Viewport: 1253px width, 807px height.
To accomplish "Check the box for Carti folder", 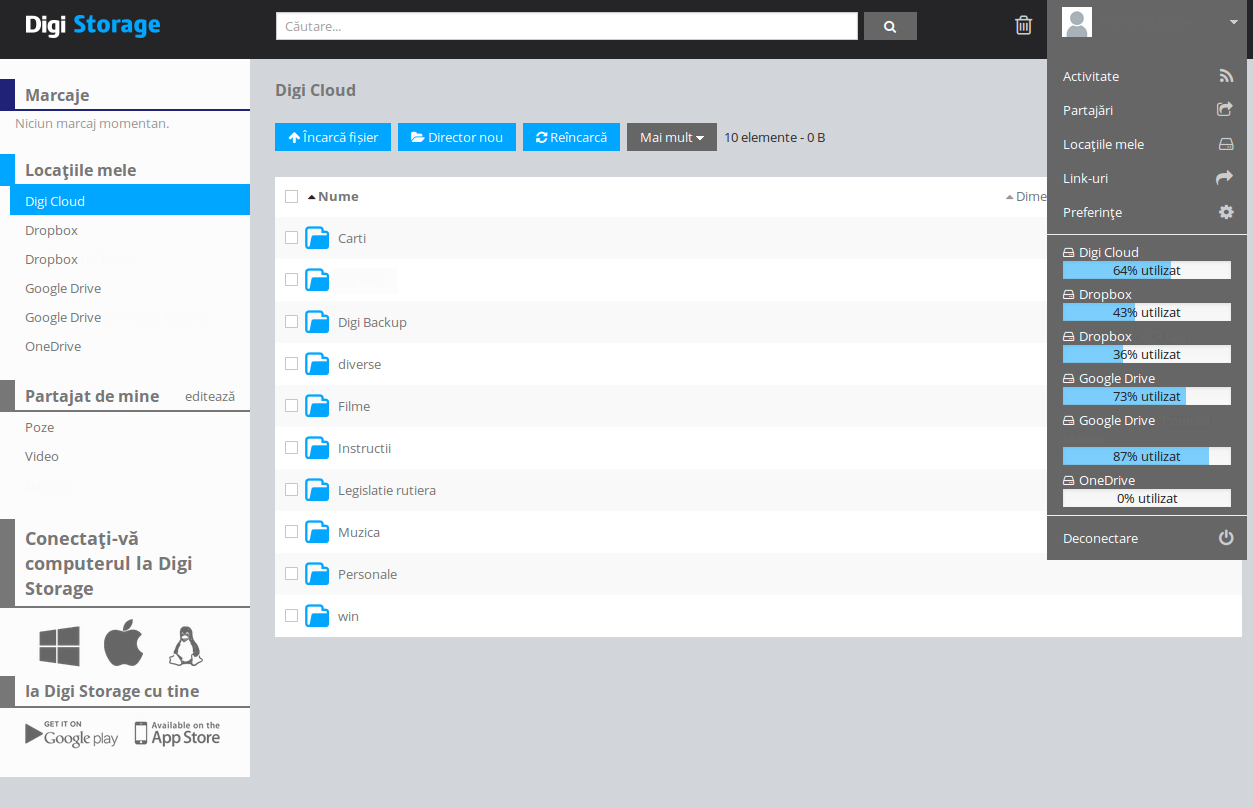I will pos(291,238).
